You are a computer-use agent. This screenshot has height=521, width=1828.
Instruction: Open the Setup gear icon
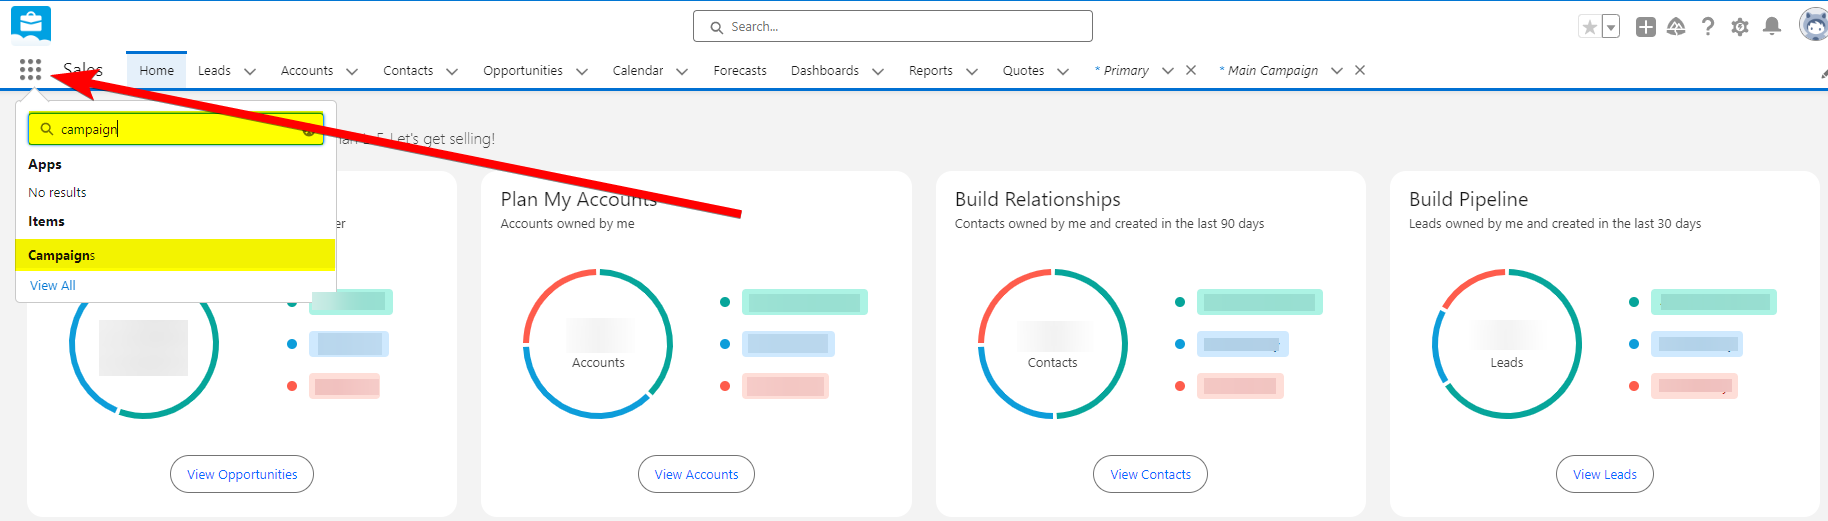pos(1740,27)
